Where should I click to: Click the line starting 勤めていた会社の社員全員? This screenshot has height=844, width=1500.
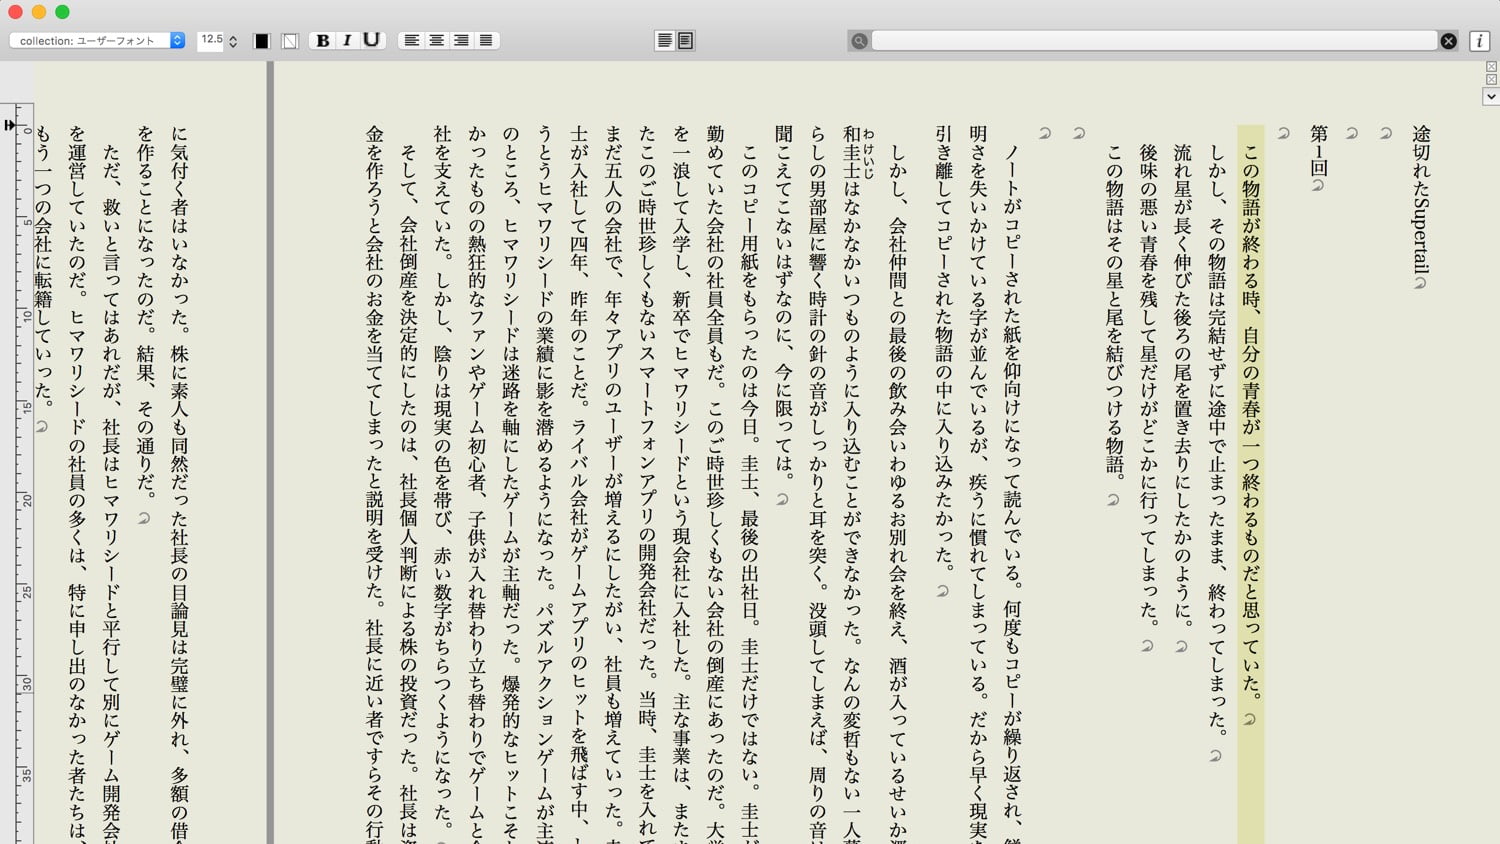point(716,484)
